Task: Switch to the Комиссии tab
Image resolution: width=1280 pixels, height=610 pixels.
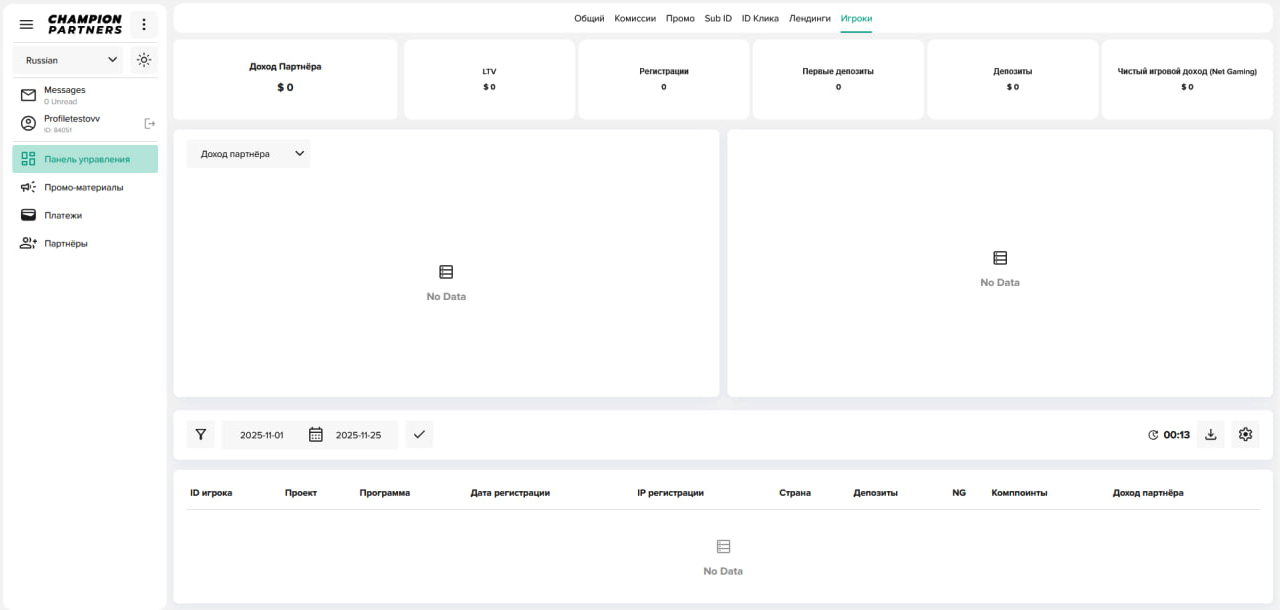Action: tap(635, 18)
